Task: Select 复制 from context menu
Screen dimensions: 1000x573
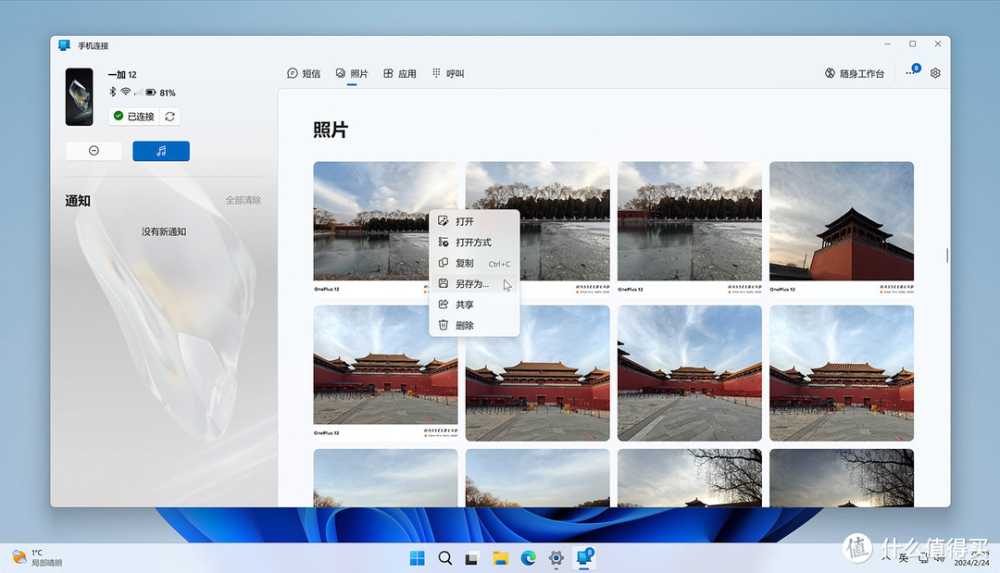Action: (474, 264)
